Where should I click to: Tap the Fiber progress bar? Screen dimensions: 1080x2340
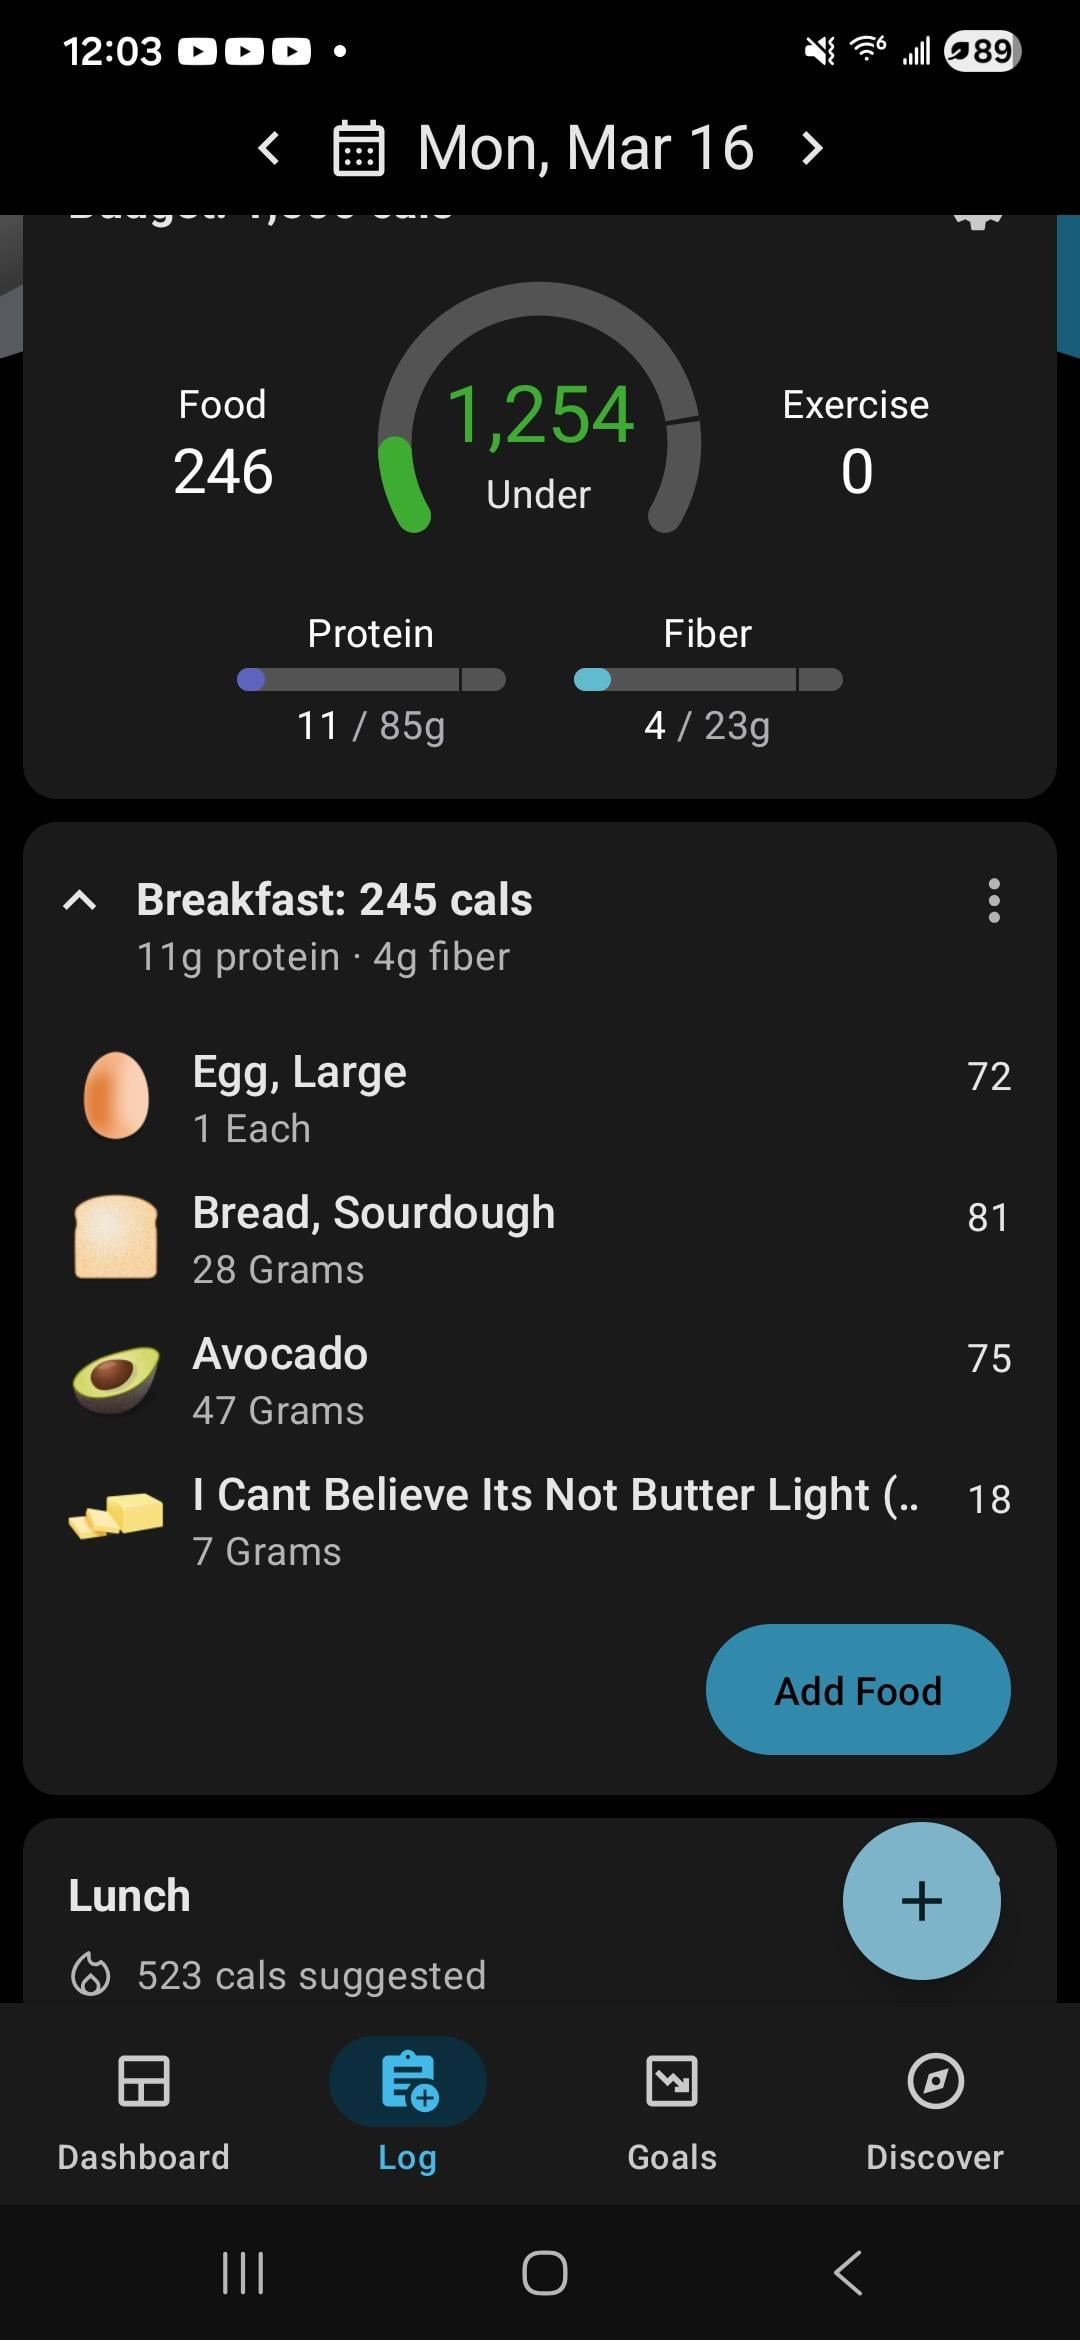[708, 680]
